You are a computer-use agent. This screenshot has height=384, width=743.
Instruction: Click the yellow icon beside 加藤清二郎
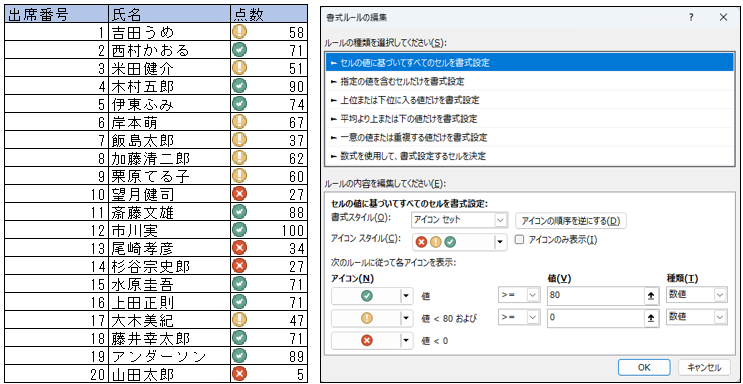[240, 158]
